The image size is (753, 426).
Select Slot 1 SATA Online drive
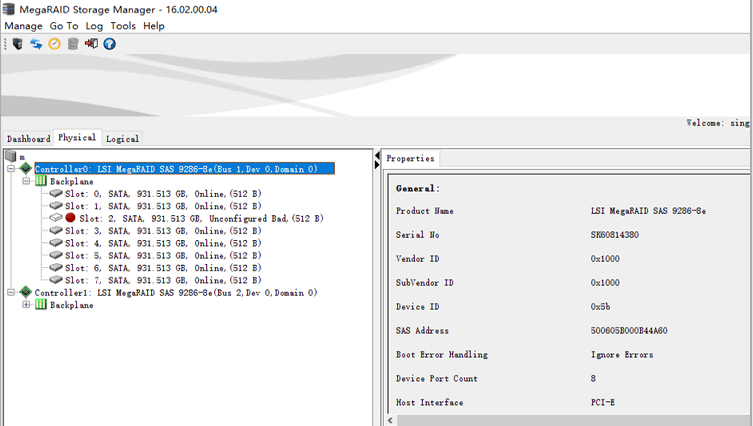(163, 206)
